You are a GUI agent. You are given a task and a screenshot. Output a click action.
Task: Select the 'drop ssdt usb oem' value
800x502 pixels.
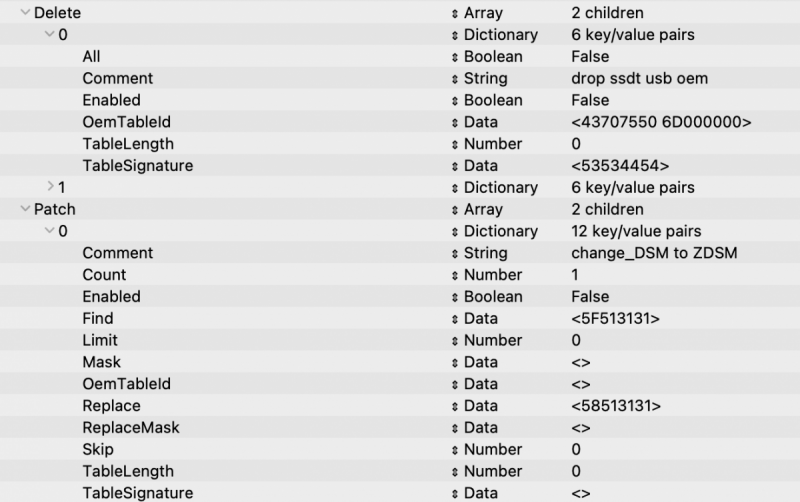point(633,79)
